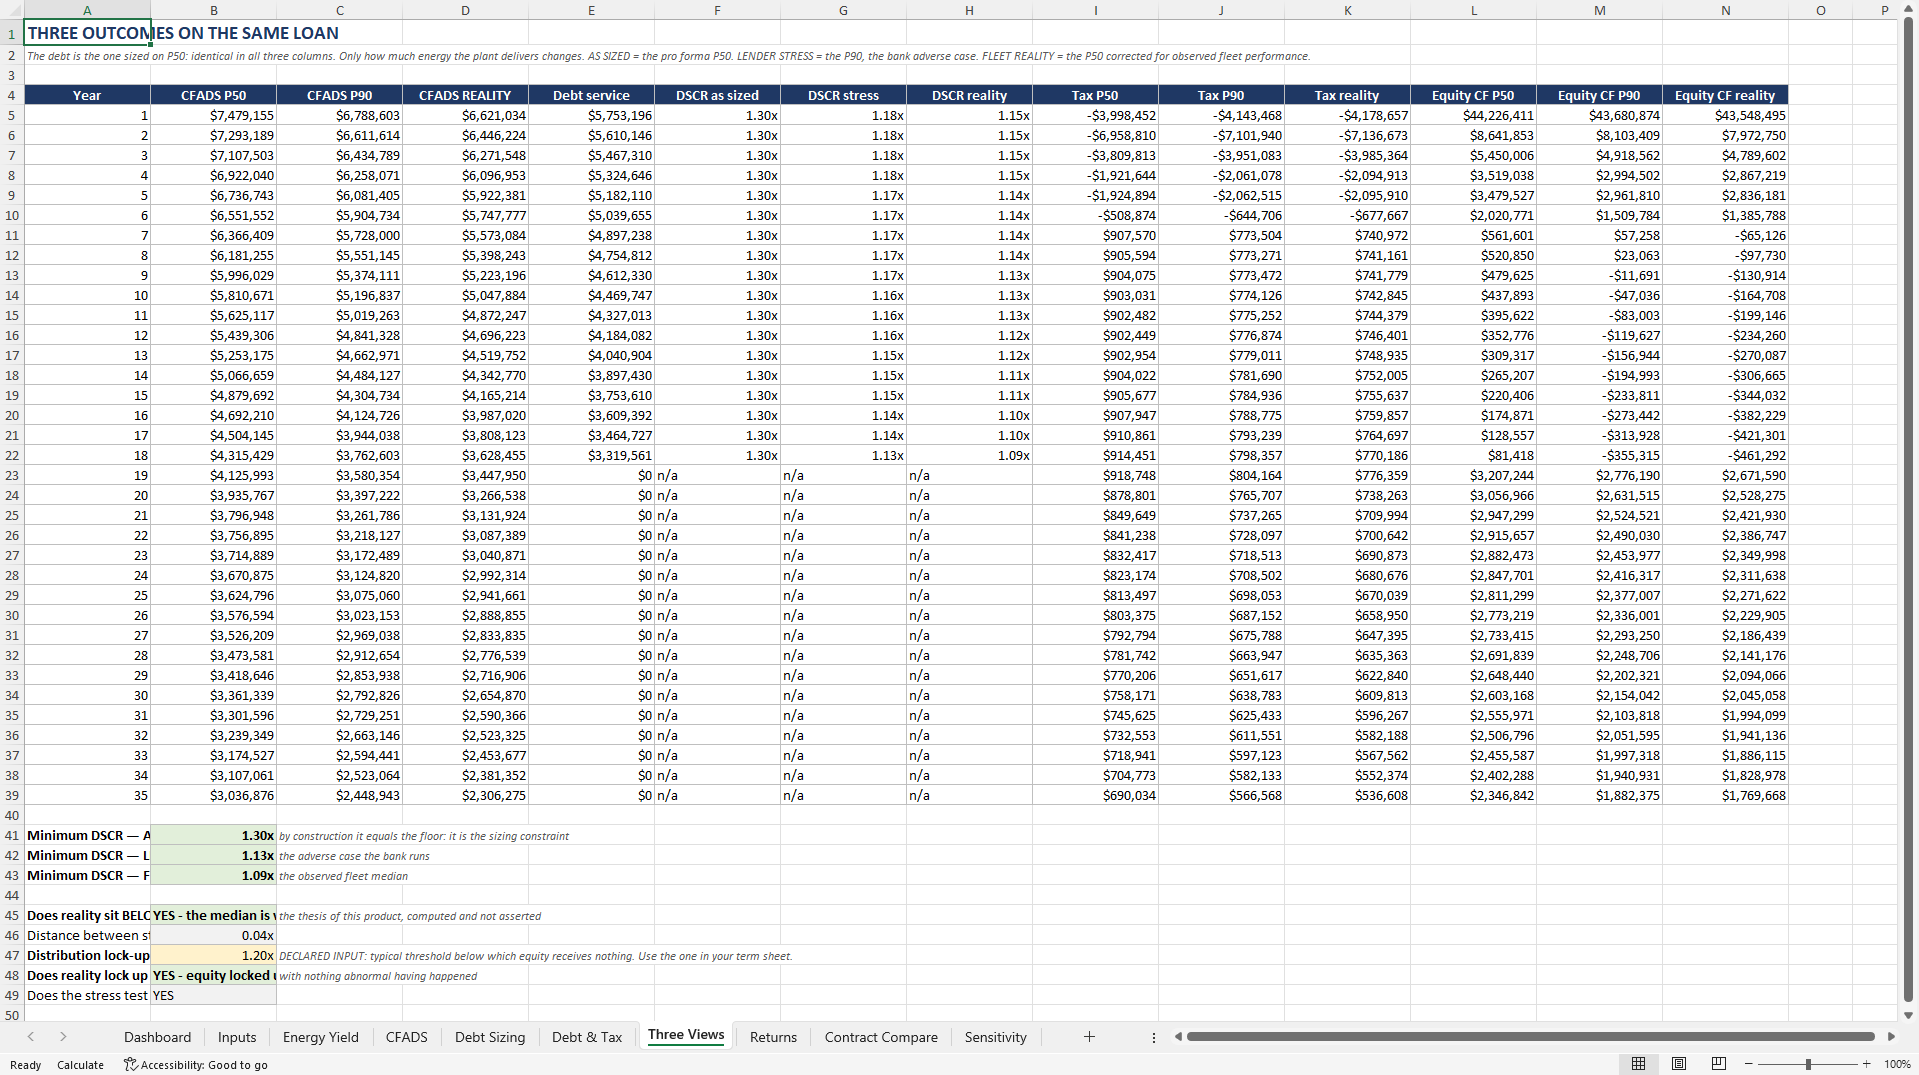Open the Dashboard sheet tab

[x=157, y=1037]
